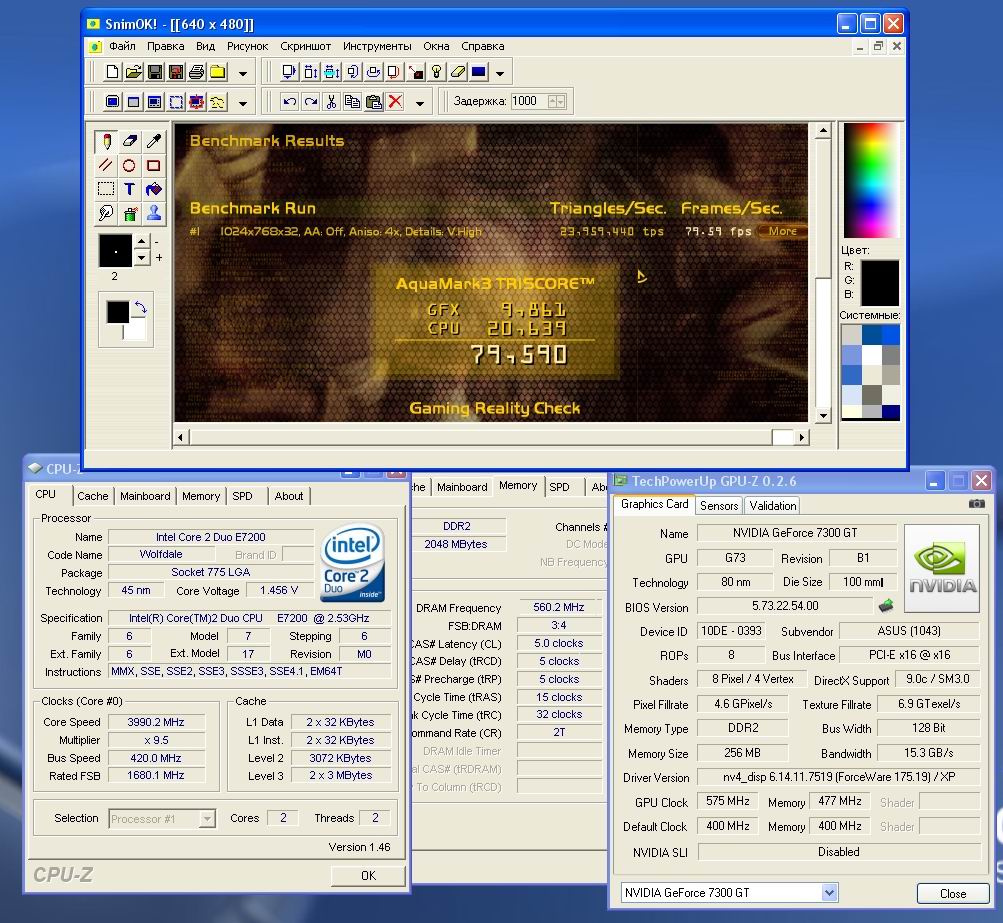Switch to the Sensors tab in GPU-Z
This screenshot has width=1003, height=923.
719,505
